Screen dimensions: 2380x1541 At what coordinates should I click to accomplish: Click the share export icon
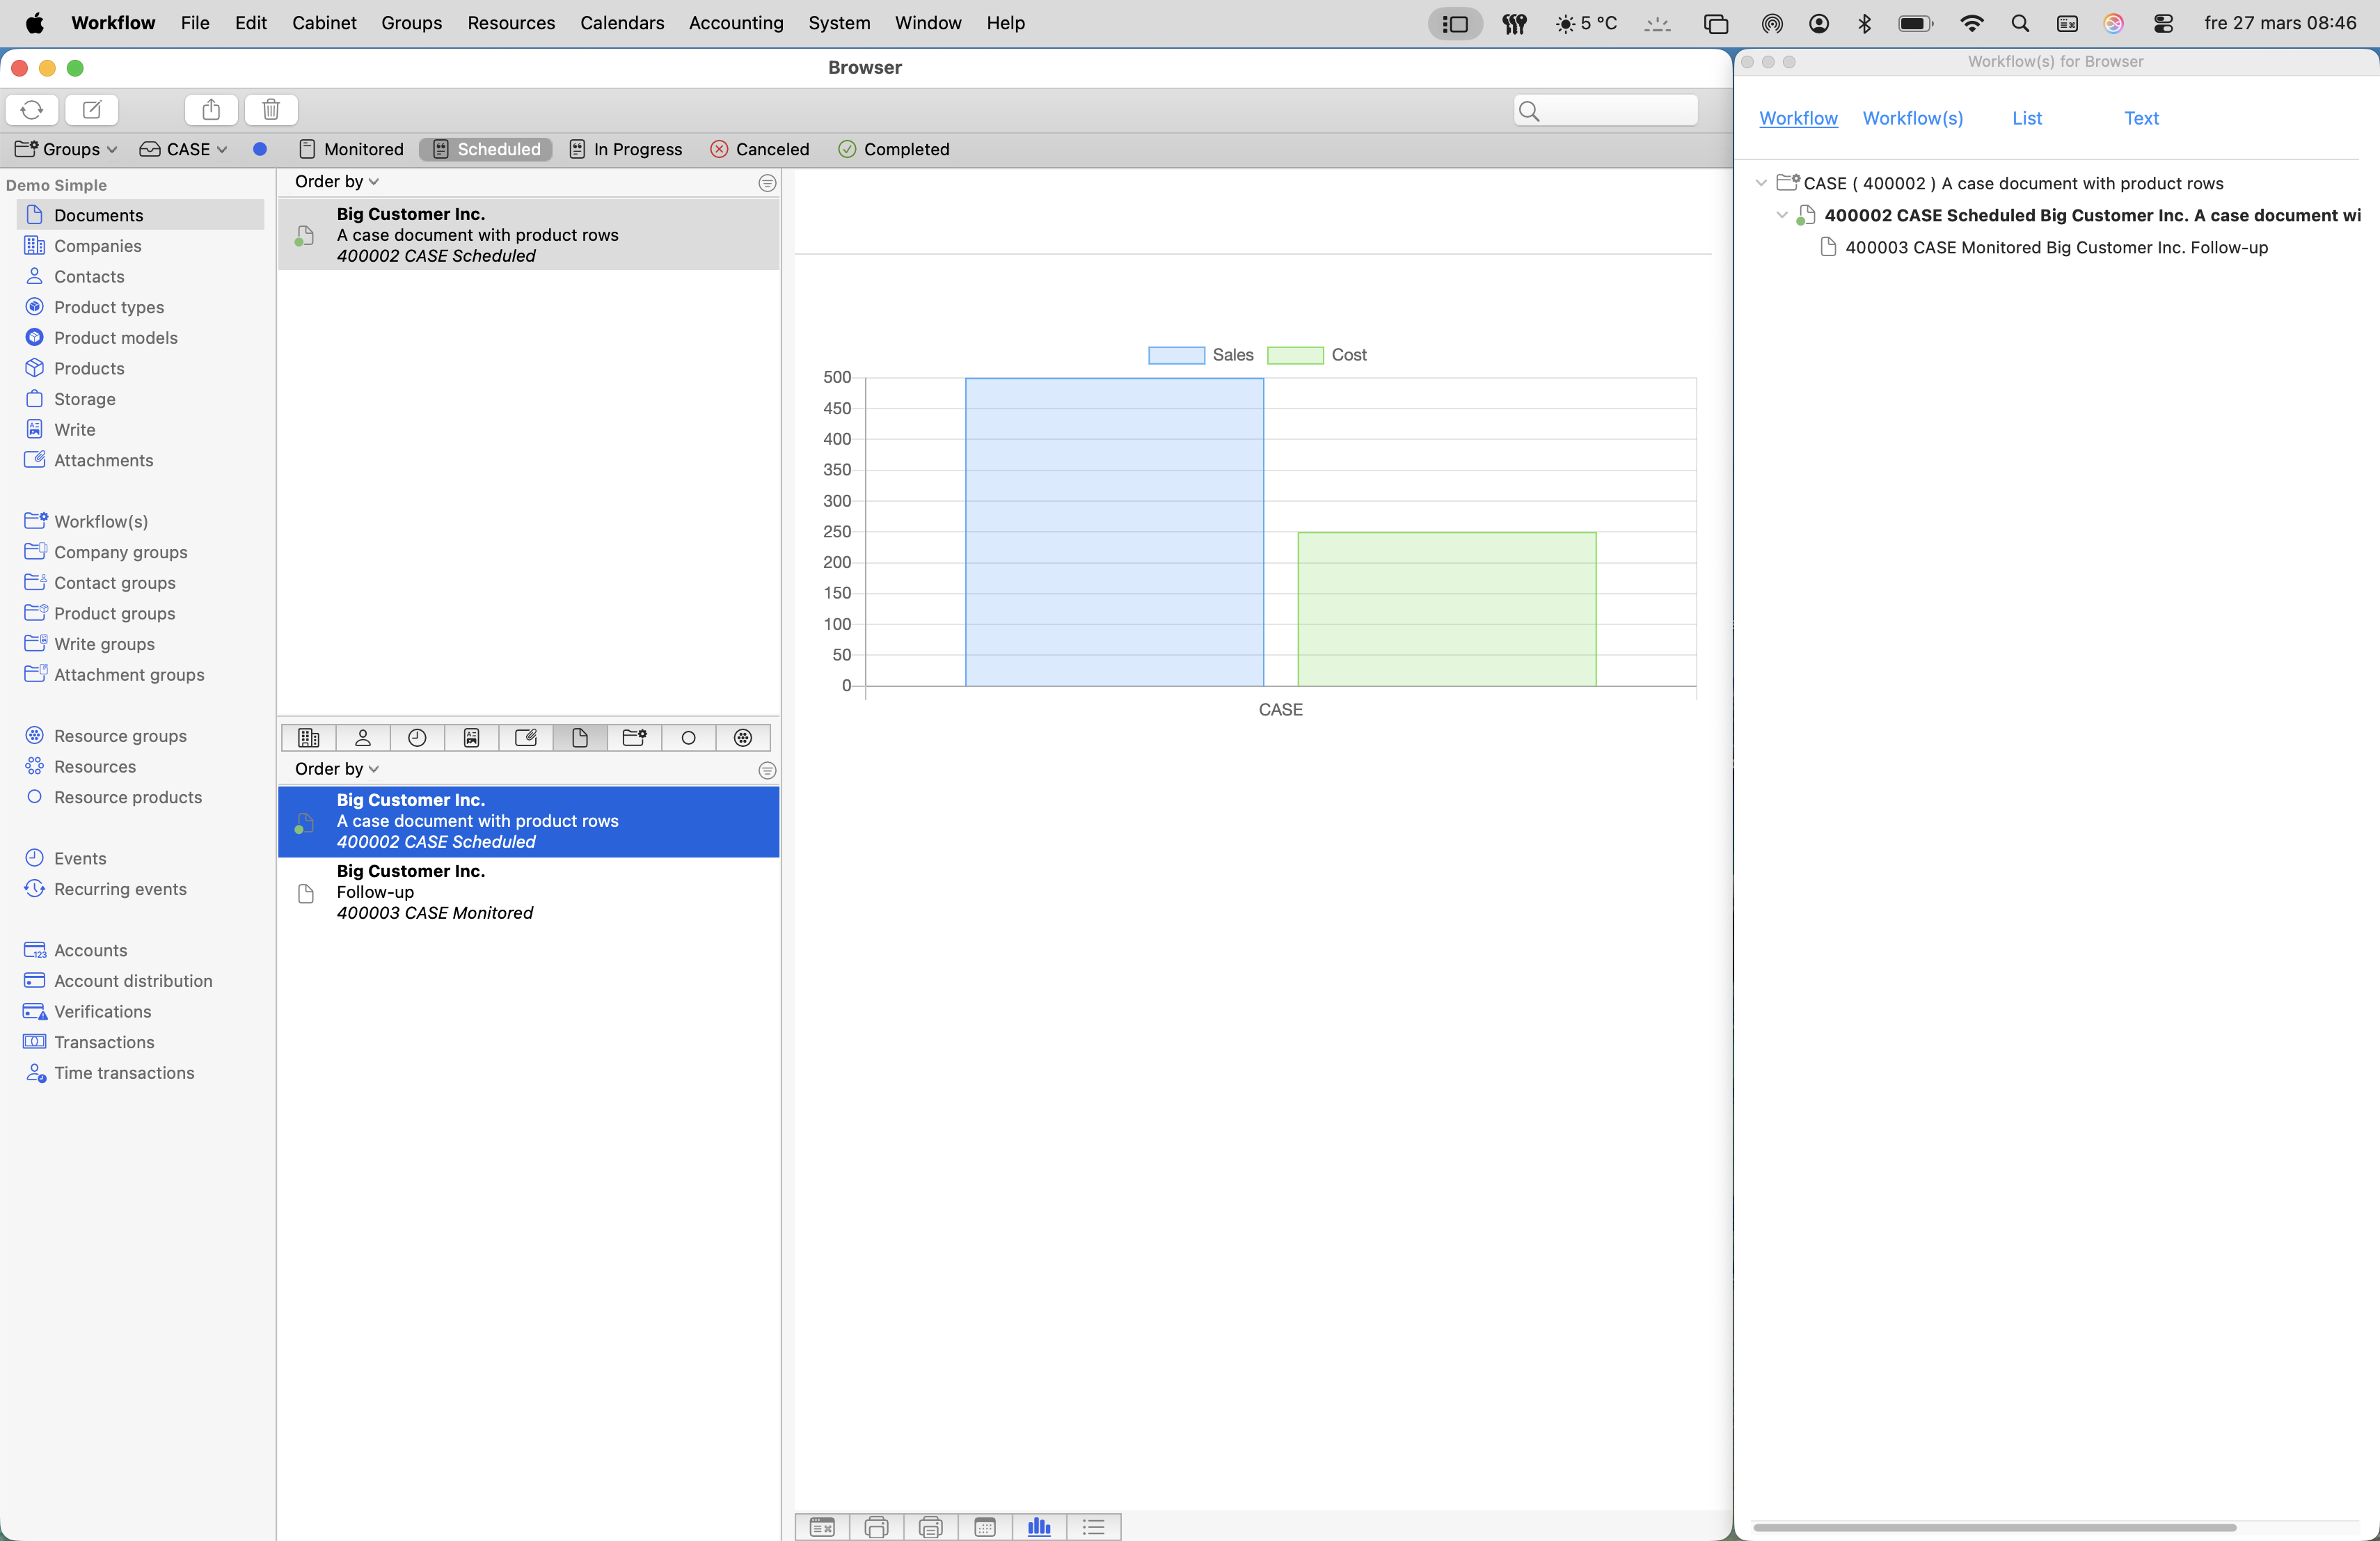(x=211, y=109)
